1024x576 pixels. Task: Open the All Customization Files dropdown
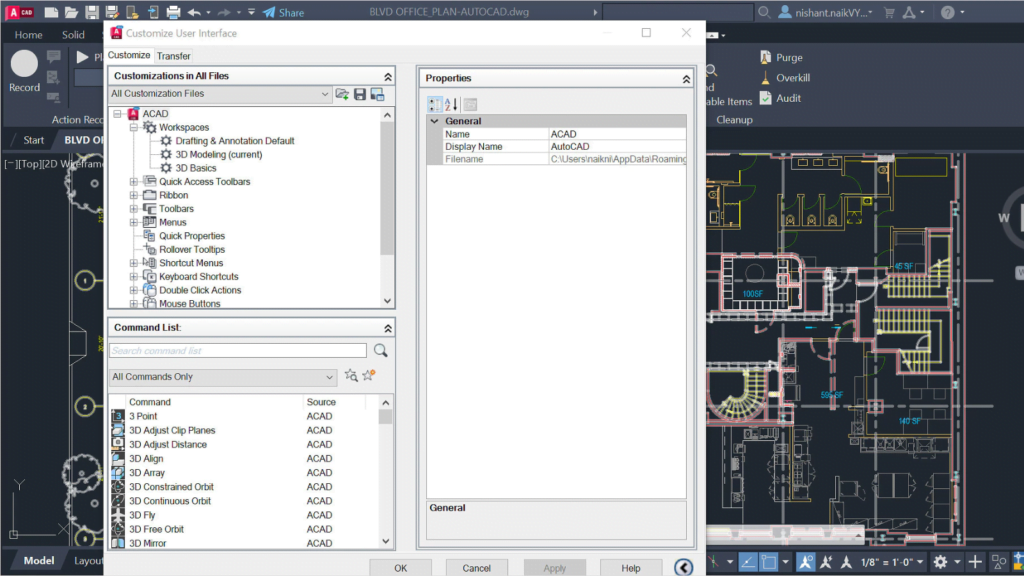325,93
